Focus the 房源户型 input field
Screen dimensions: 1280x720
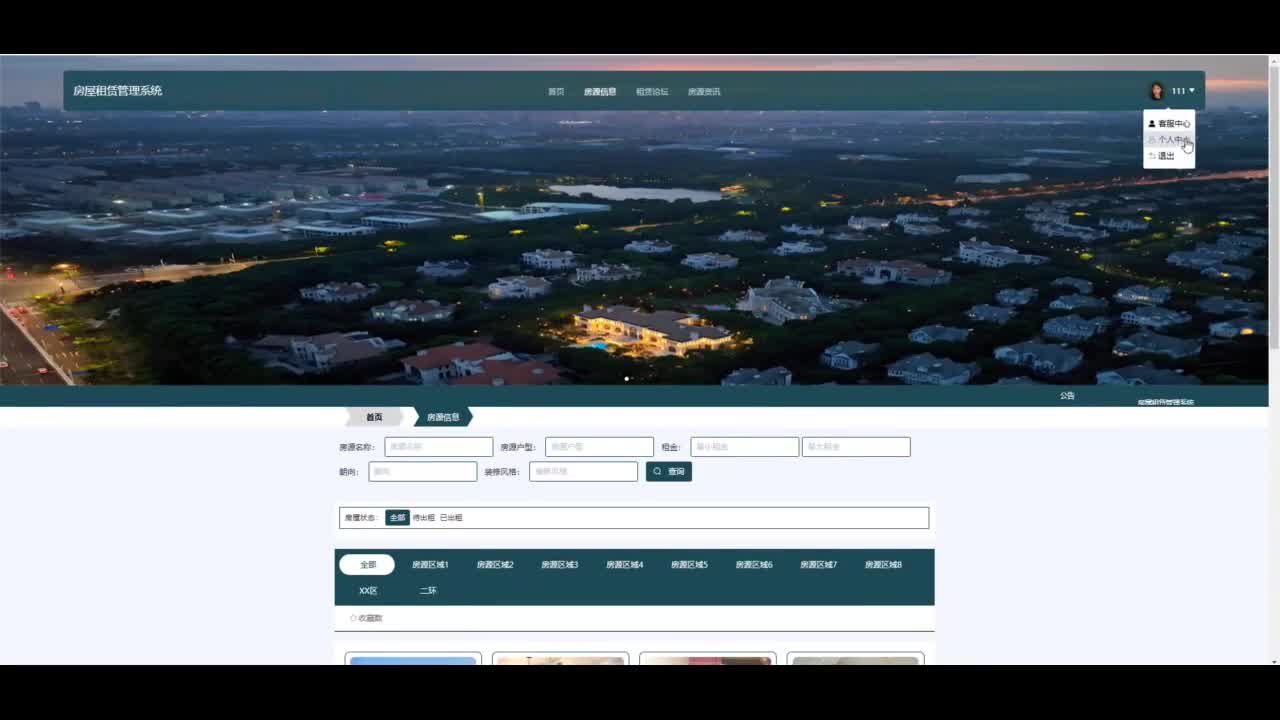pyautogui.click(x=599, y=447)
